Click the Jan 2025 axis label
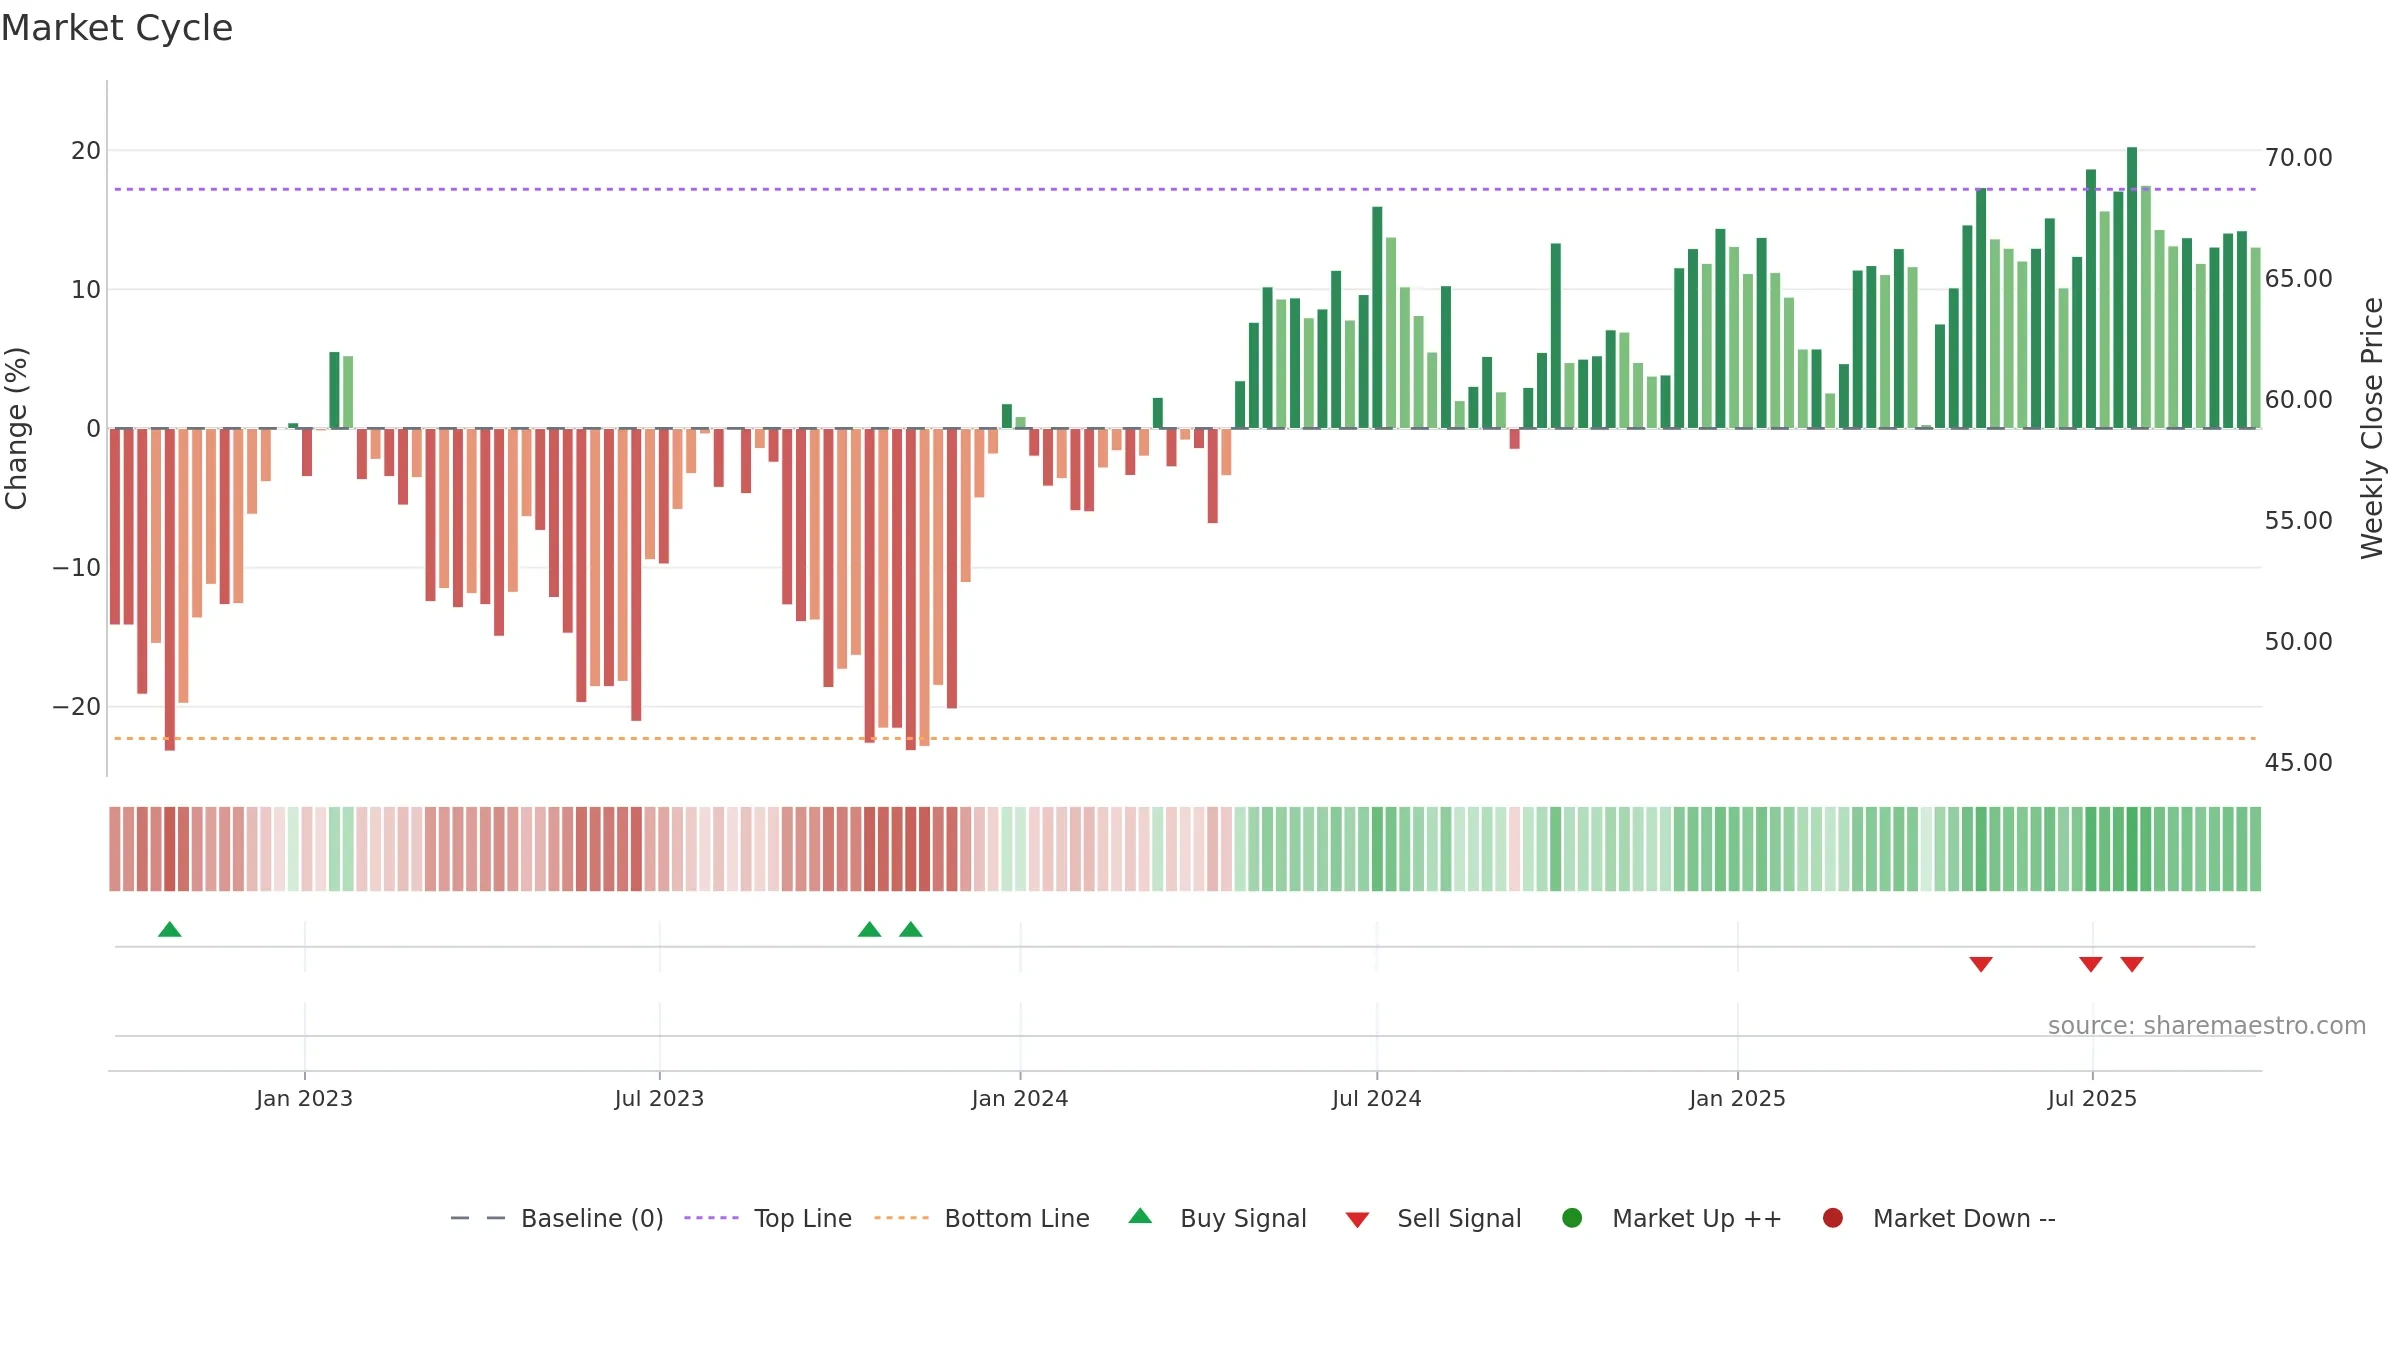 click(x=1737, y=1098)
